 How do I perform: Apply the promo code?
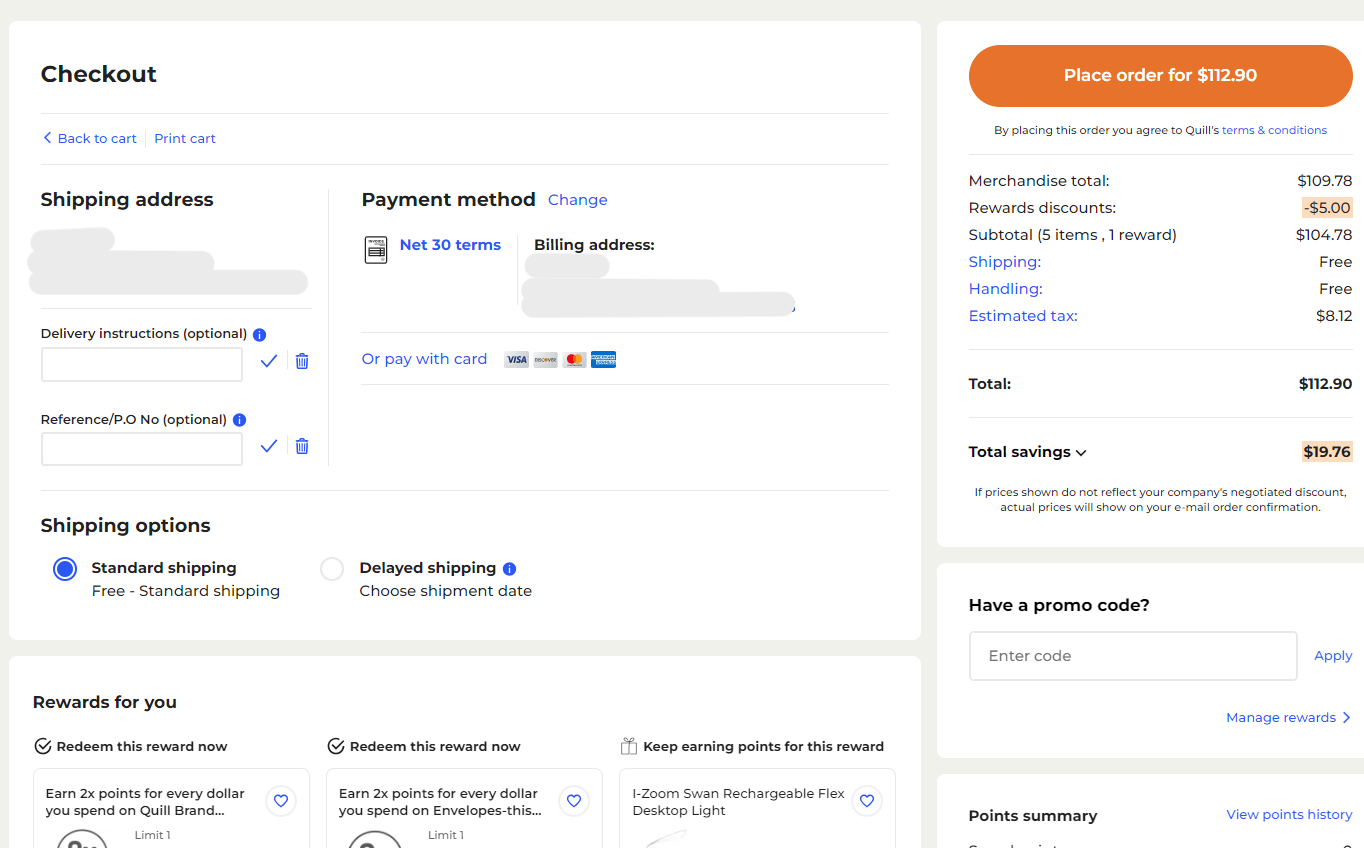coord(1332,656)
